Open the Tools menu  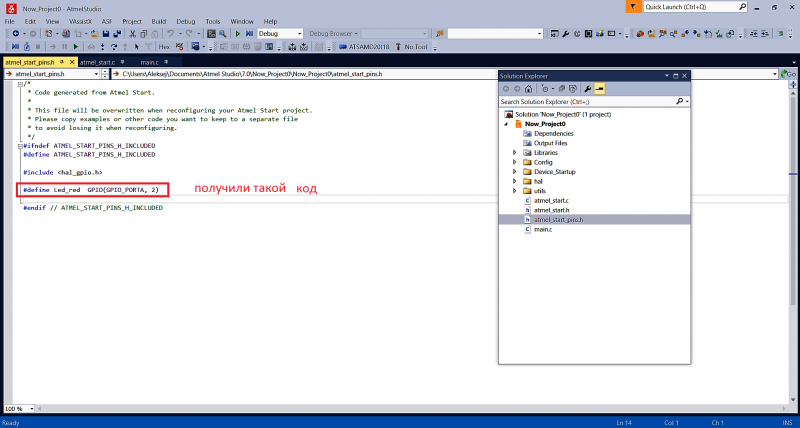click(213, 21)
